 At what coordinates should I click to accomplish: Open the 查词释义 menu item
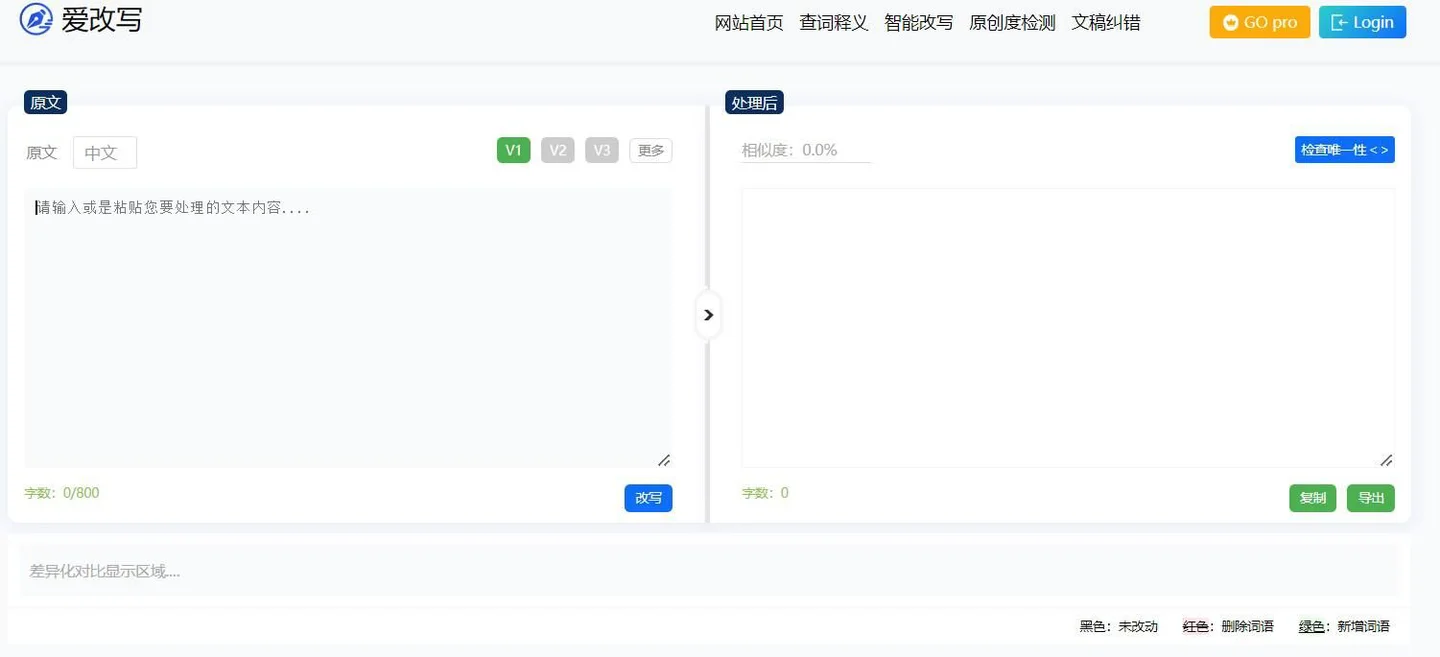[834, 23]
